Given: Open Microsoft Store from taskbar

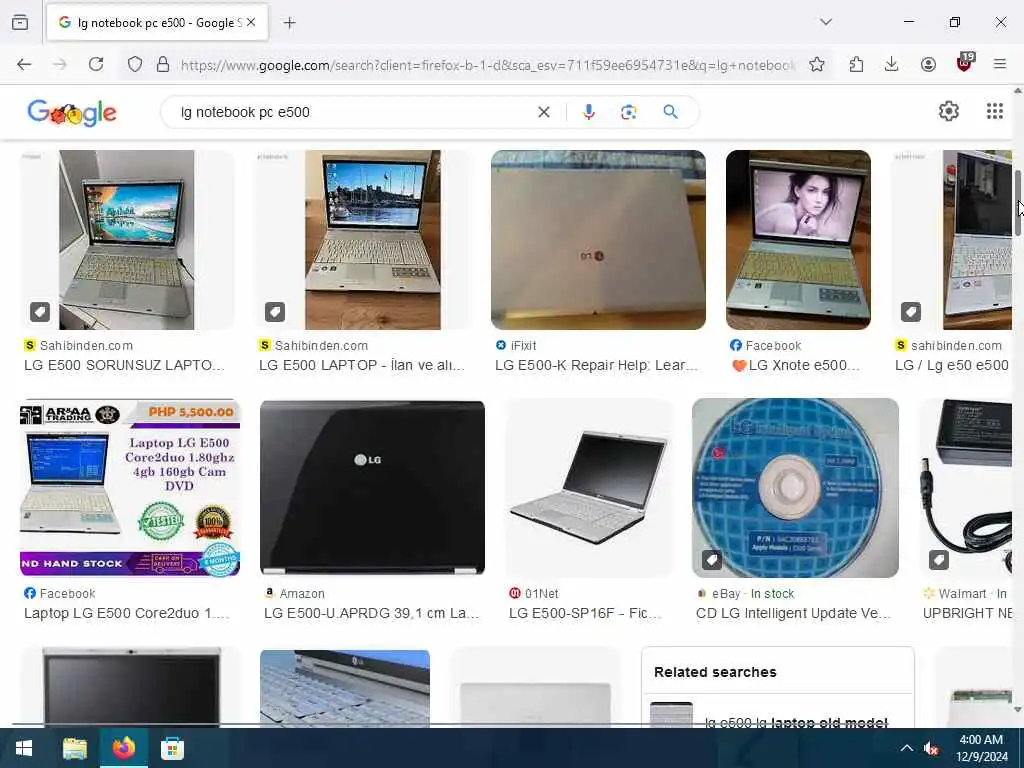Looking at the screenshot, I should click(x=172, y=748).
